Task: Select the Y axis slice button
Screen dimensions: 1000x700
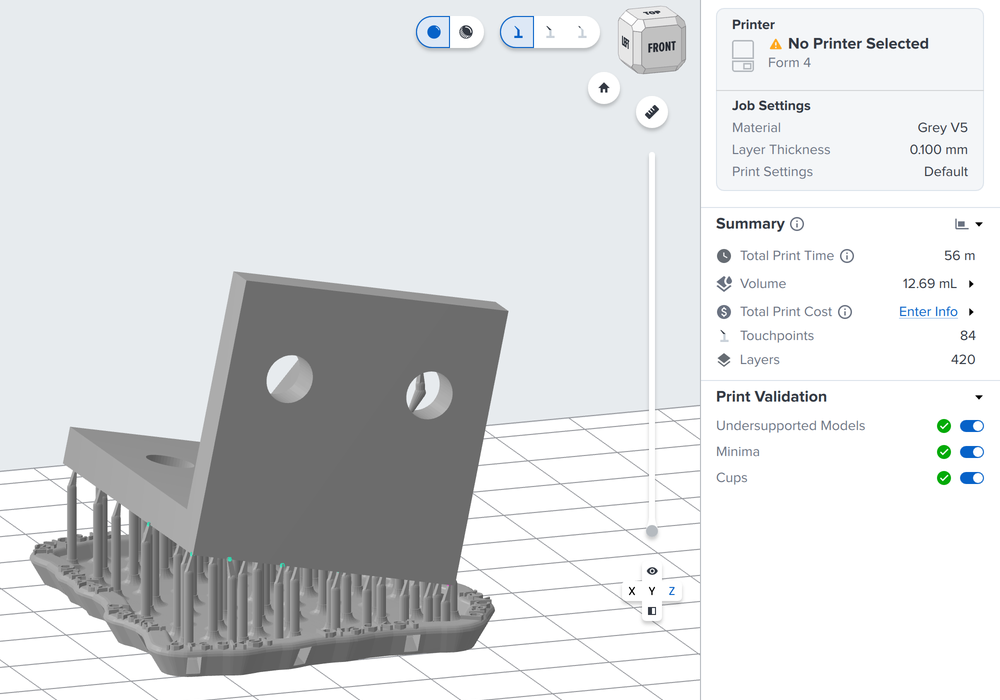Action: click(652, 591)
